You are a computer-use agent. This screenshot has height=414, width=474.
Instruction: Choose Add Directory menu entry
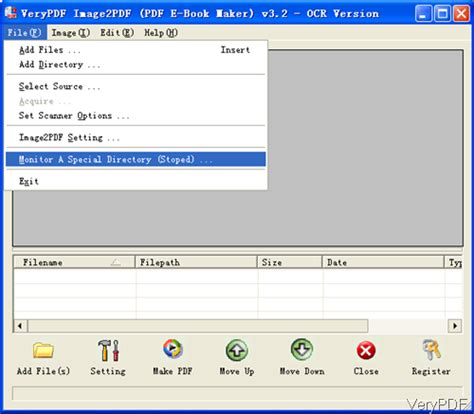coord(136,65)
